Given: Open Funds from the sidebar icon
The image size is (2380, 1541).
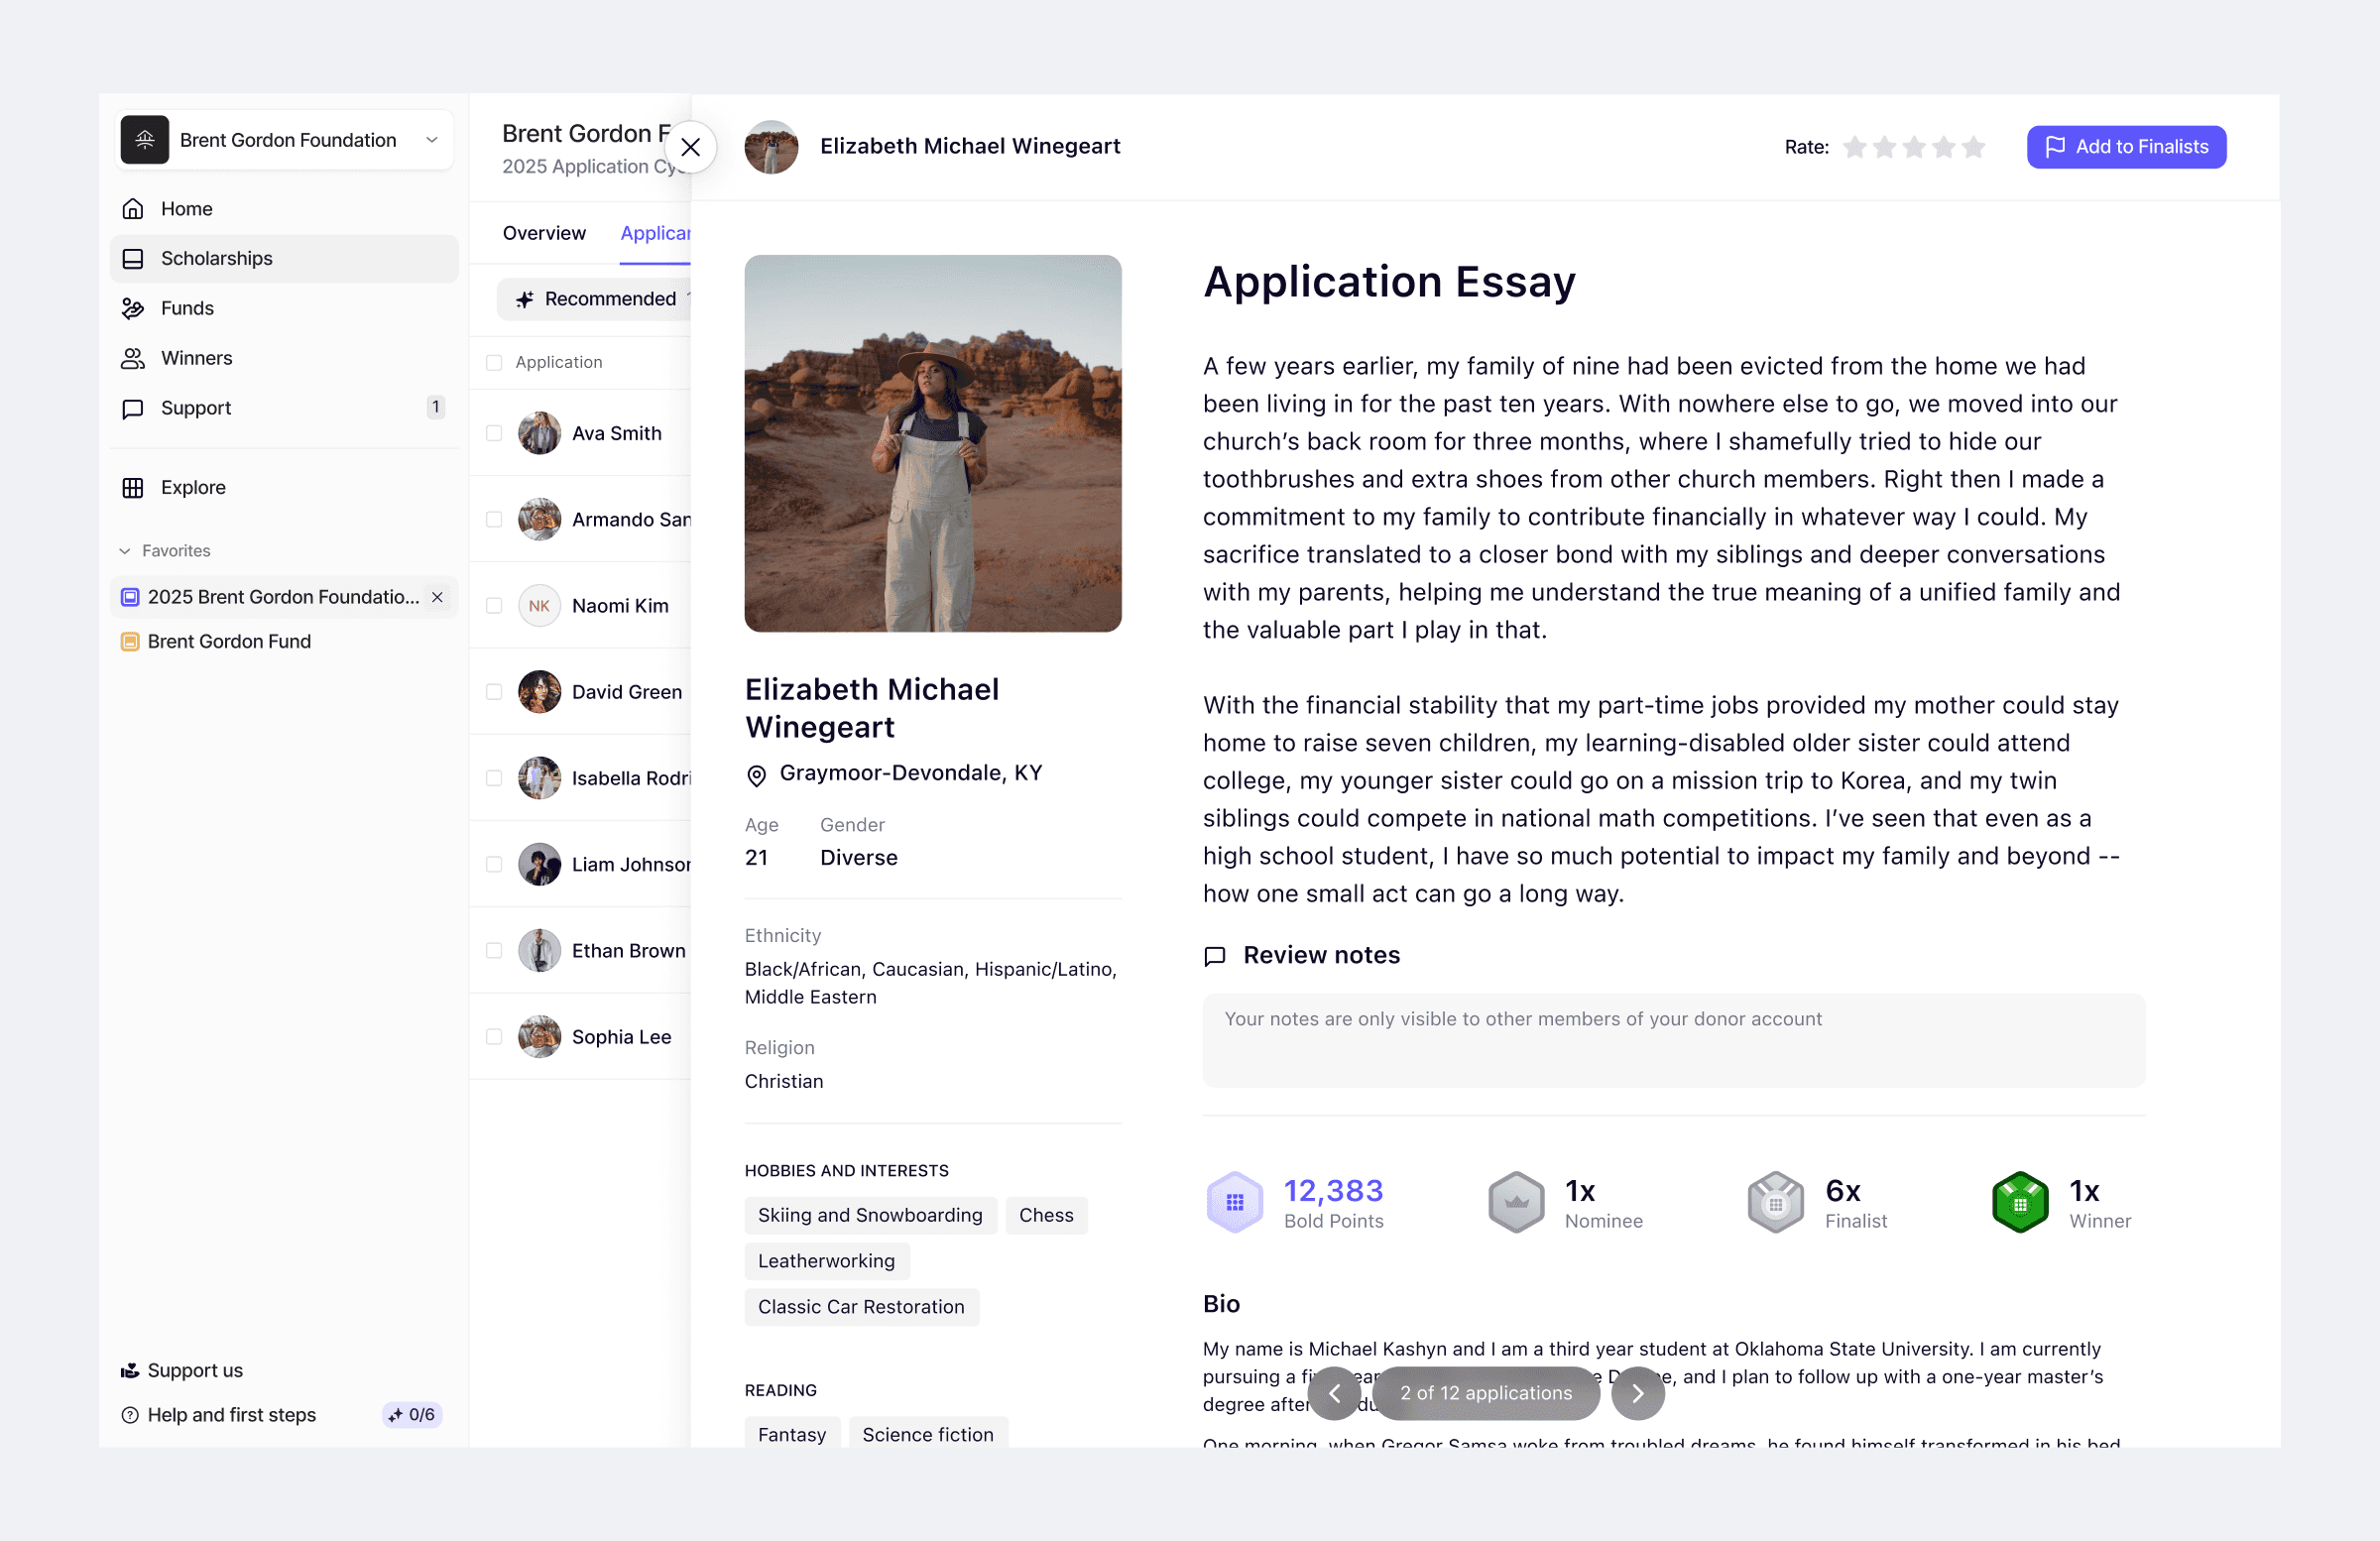Looking at the screenshot, I should click(133, 308).
